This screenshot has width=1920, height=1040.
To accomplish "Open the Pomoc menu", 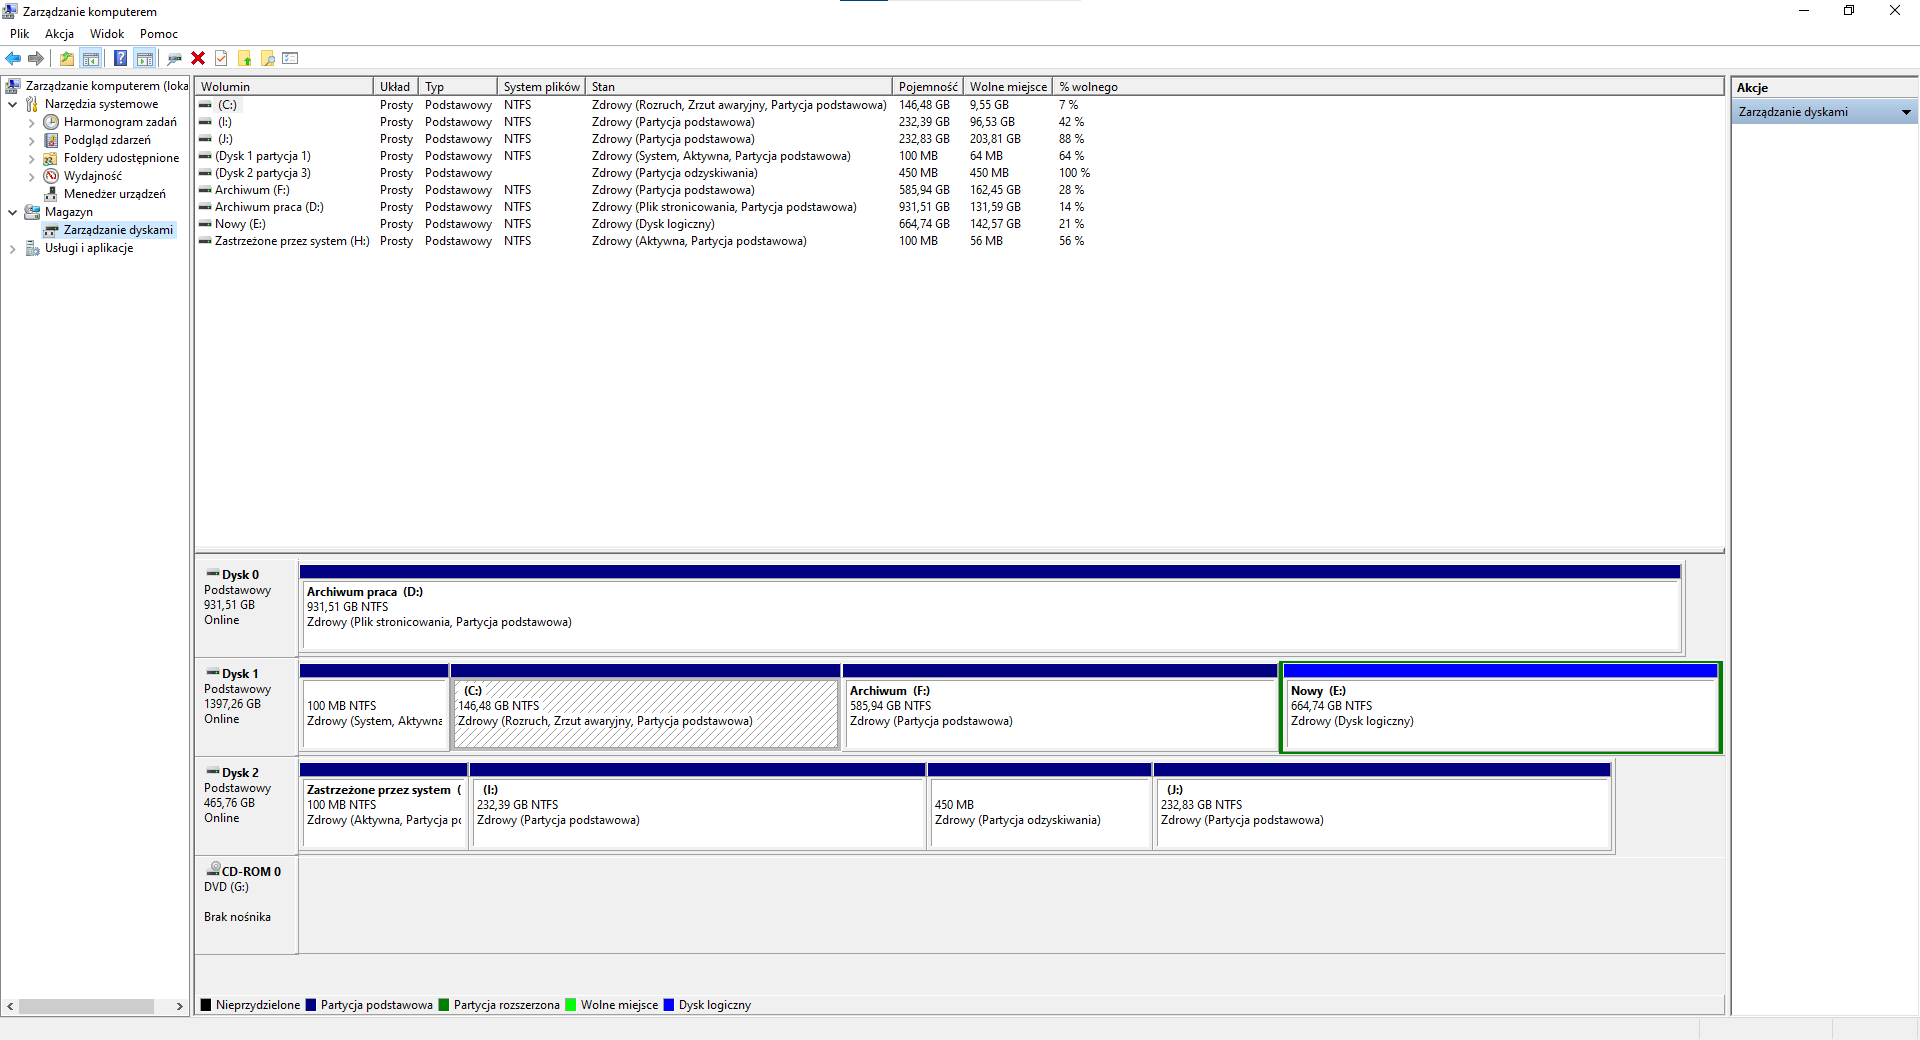I will [x=159, y=34].
